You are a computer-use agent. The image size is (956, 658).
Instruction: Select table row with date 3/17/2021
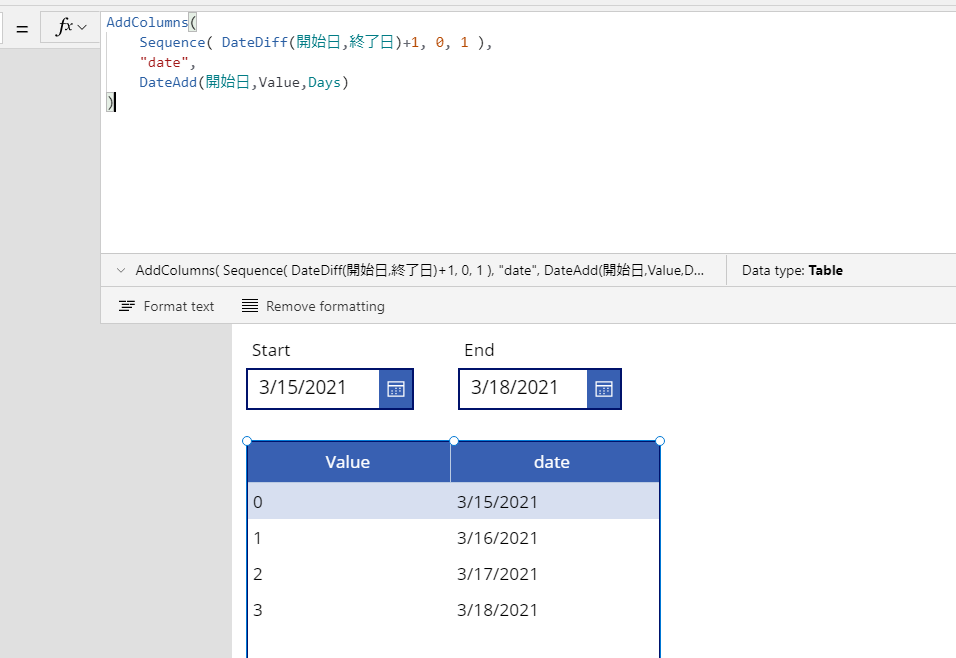coord(454,573)
